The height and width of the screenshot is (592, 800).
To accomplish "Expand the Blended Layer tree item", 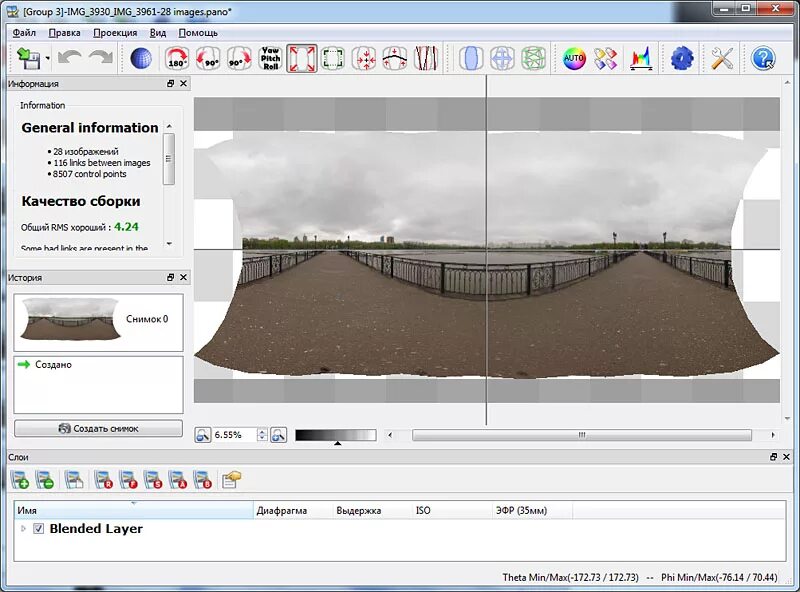I will click(x=23, y=529).
